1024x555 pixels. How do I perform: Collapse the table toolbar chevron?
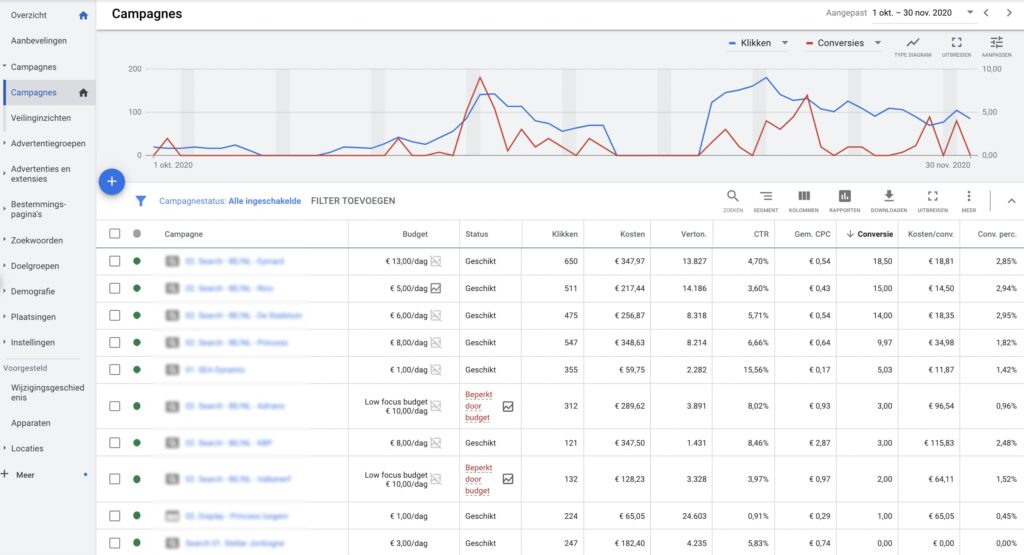coord(1011,201)
